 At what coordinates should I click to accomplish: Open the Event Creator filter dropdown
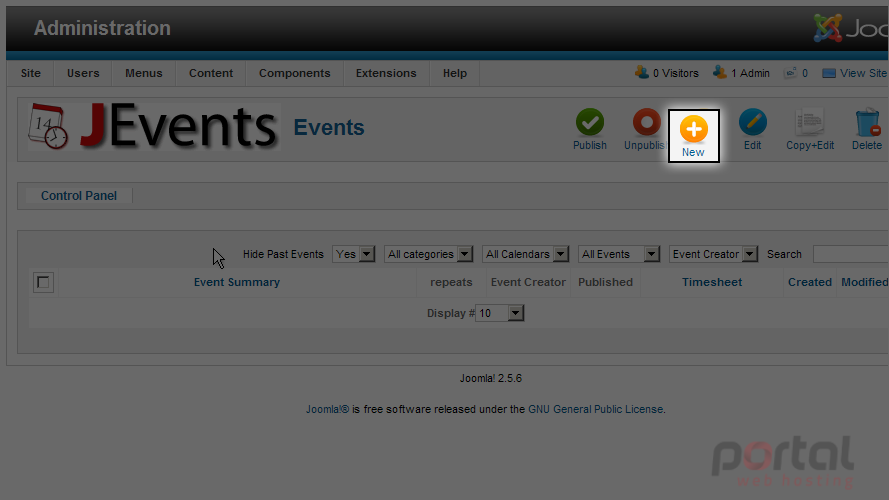click(713, 254)
